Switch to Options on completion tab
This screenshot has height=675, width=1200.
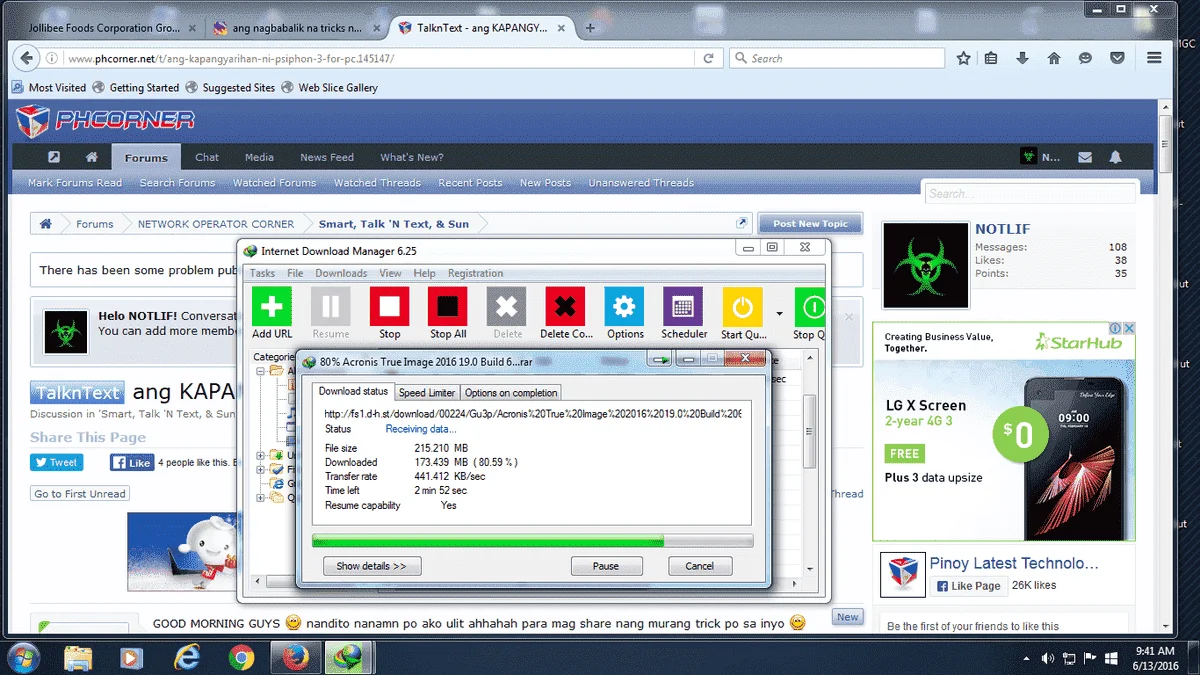(510, 393)
